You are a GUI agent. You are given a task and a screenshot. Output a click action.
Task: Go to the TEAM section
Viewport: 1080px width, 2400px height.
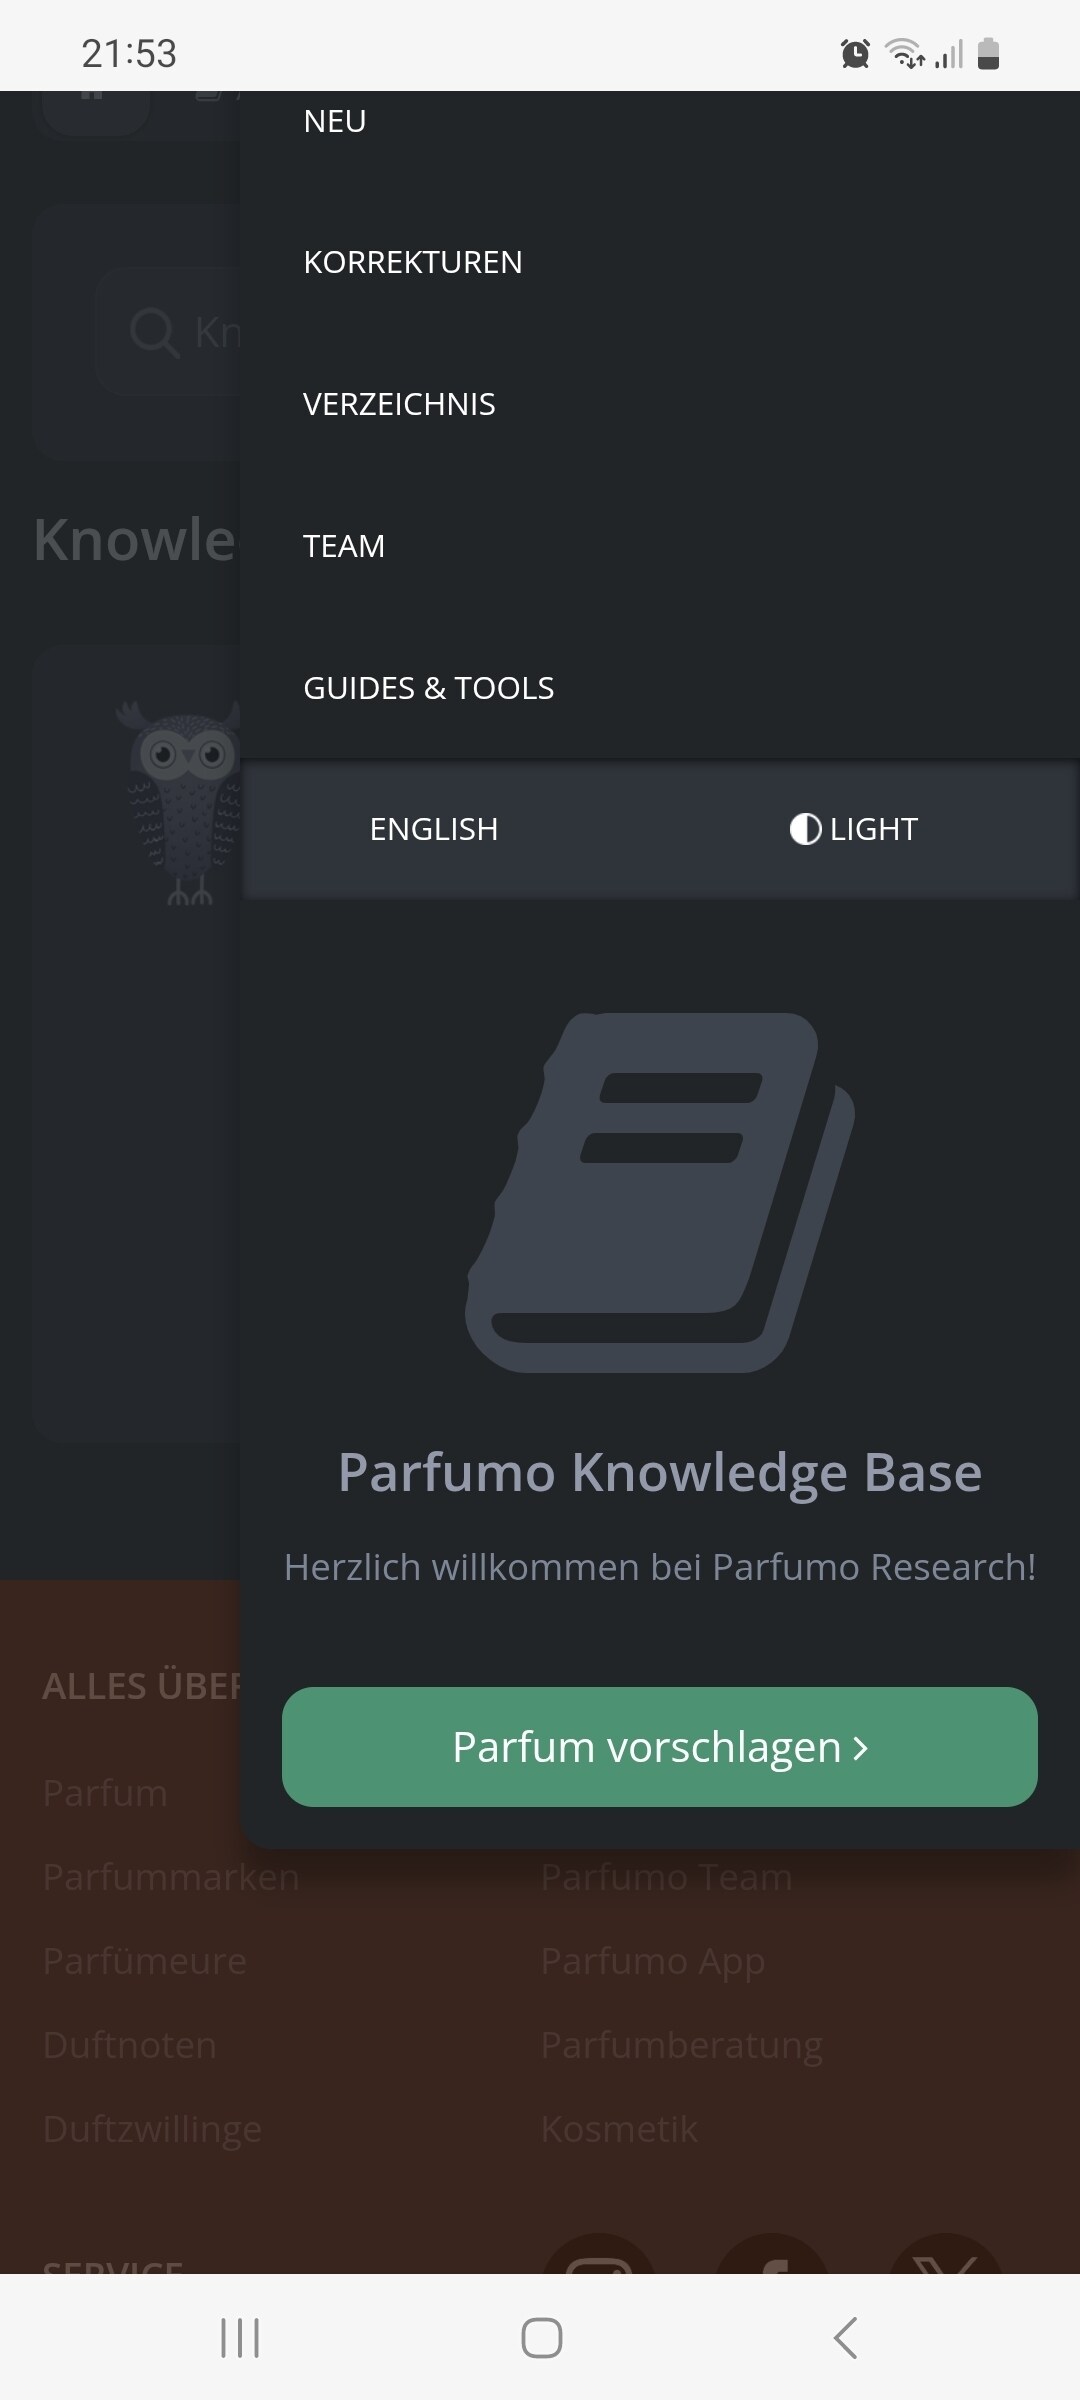point(344,546)
